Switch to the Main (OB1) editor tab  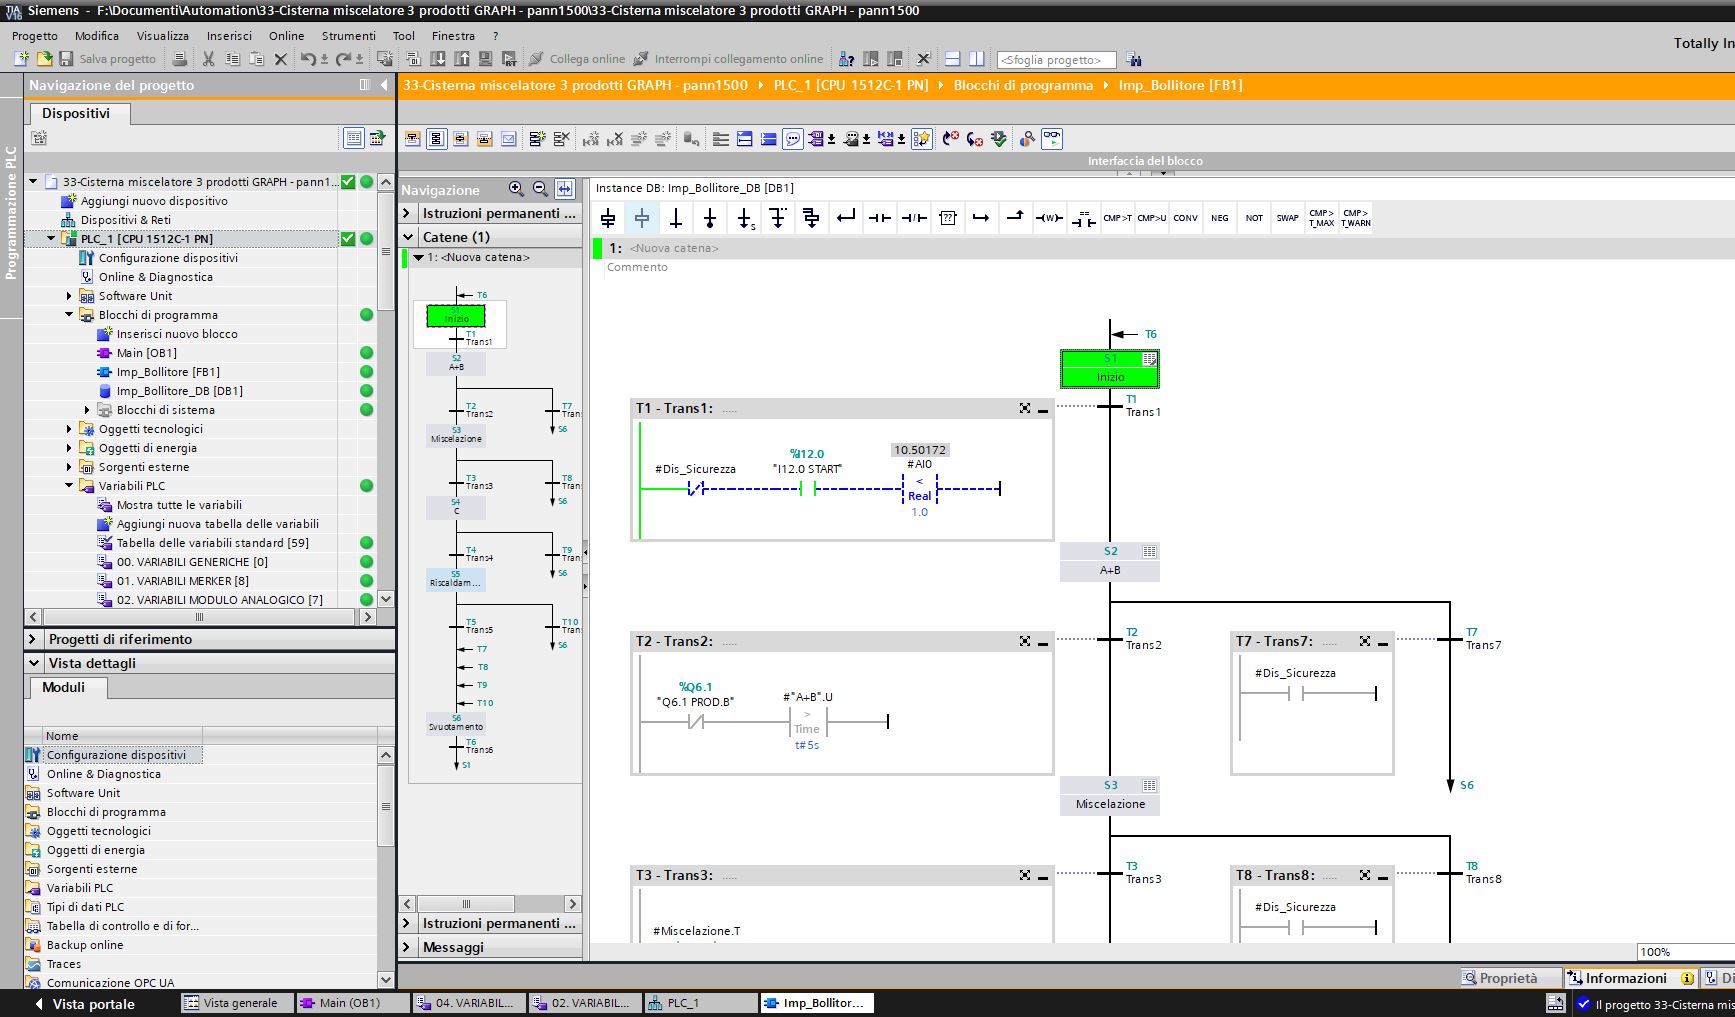click(x=353, y=1003)
